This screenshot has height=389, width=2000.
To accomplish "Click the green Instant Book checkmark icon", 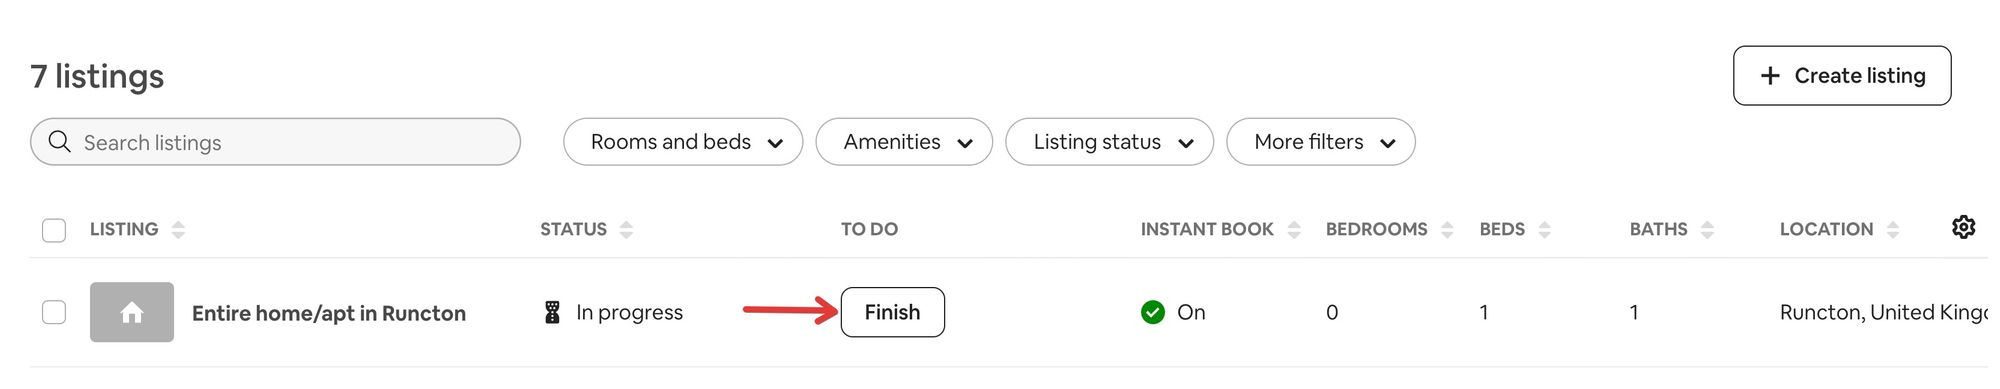I will pyautogui.click(x=1153, y=312).
